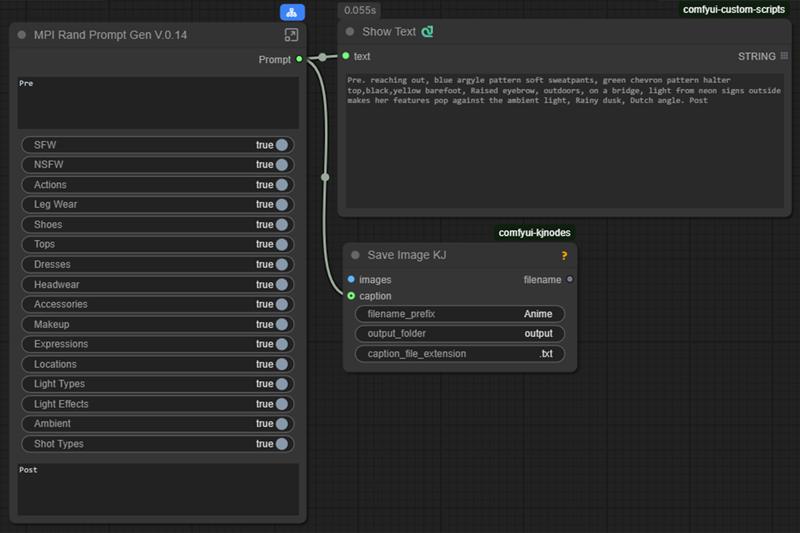Image resolution: width=800 pixels, height=533 pixels.
Task: Toggle the Shot Types option
Action: point(281,444)
